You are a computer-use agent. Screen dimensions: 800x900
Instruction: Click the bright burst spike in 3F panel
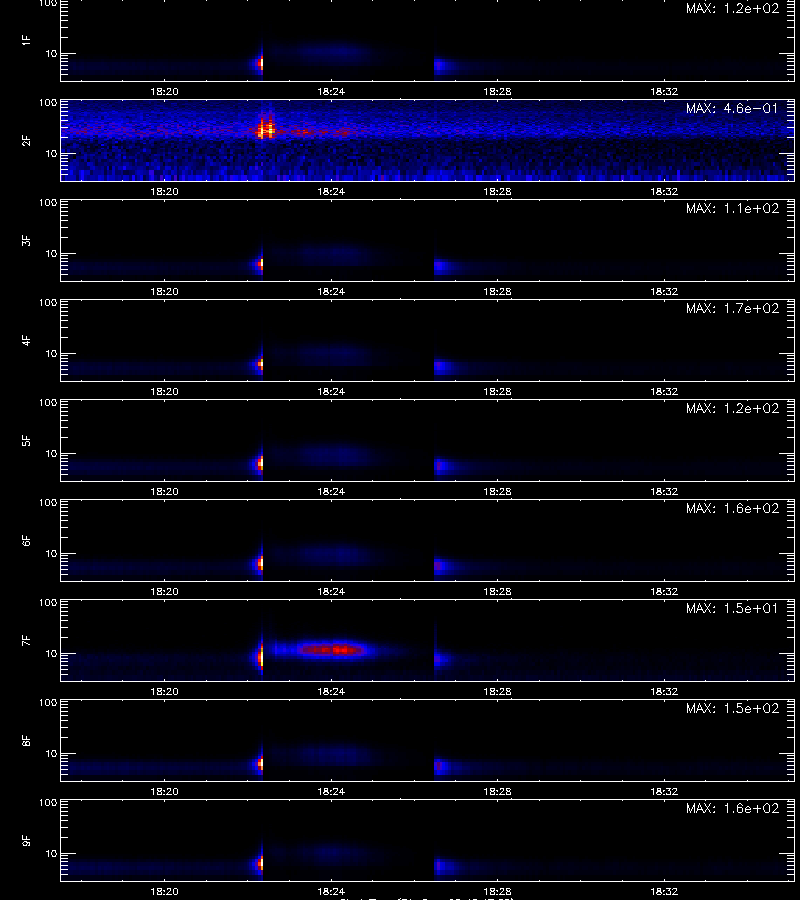pos(261,264)
